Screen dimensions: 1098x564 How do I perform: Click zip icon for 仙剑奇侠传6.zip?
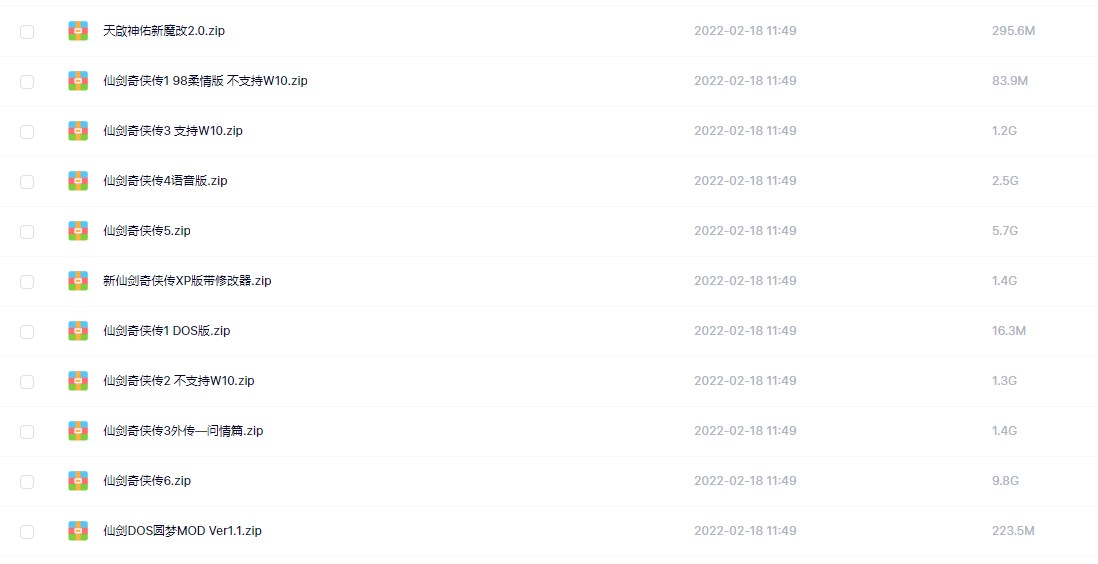[x=78, y=481]
